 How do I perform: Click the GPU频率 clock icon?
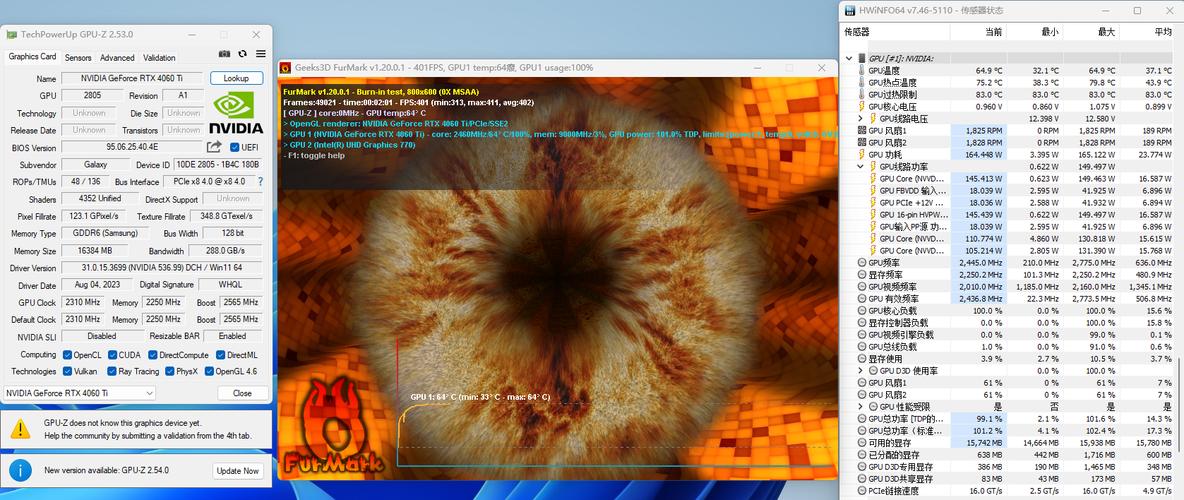coord(862,262)
